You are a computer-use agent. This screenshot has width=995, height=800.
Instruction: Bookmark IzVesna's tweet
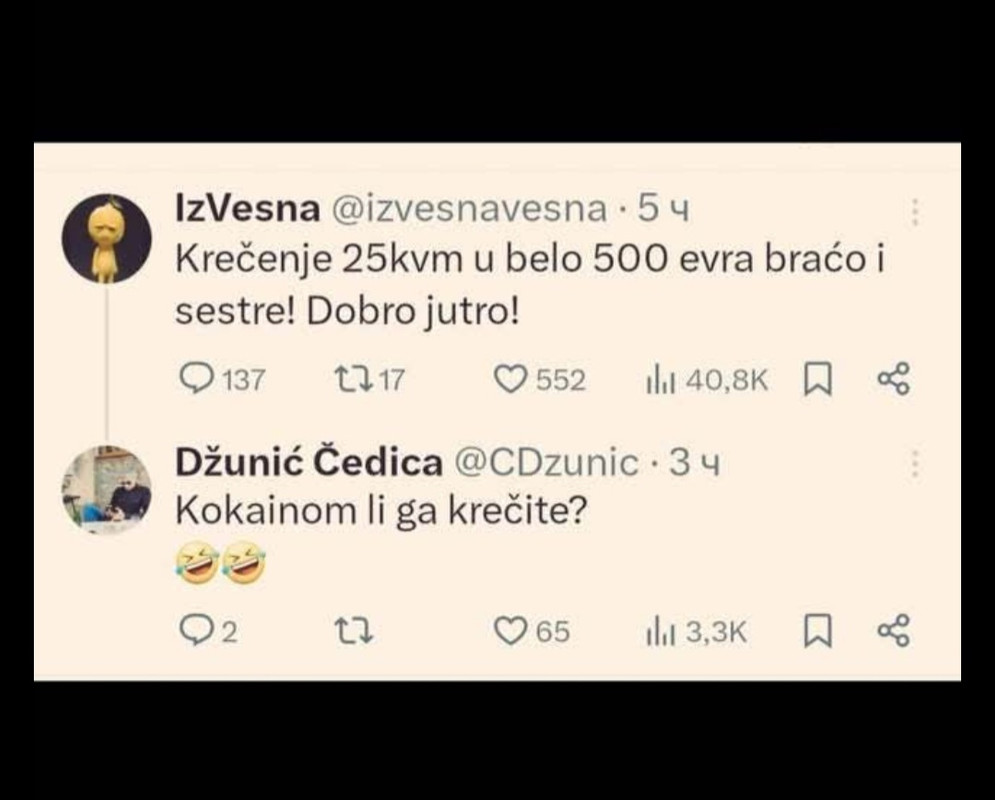click(x=817, y=379)
